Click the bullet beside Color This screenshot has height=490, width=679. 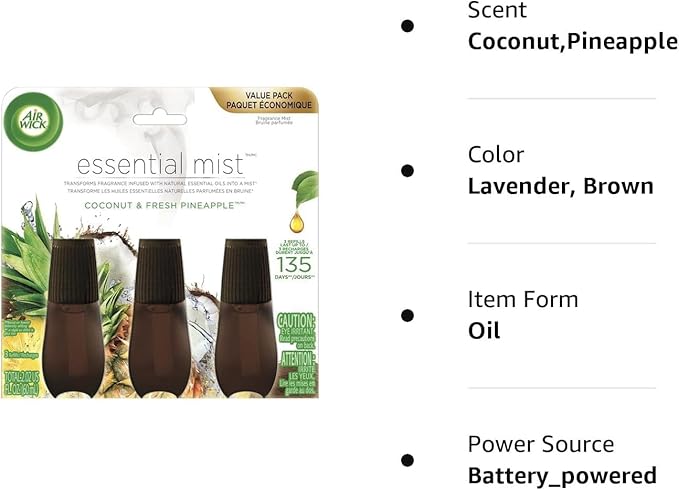coord(407,170)
